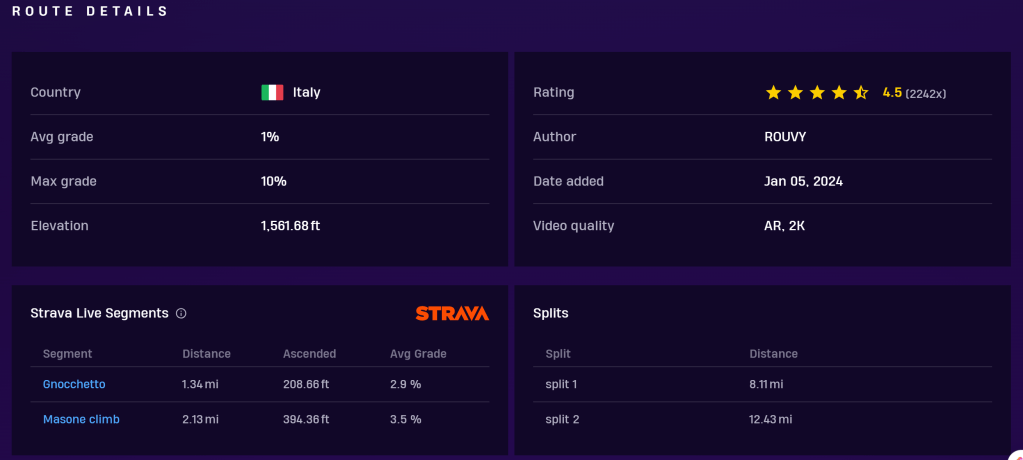Select the second rating star
This screenshot has width=1023, height=460.
795,92
